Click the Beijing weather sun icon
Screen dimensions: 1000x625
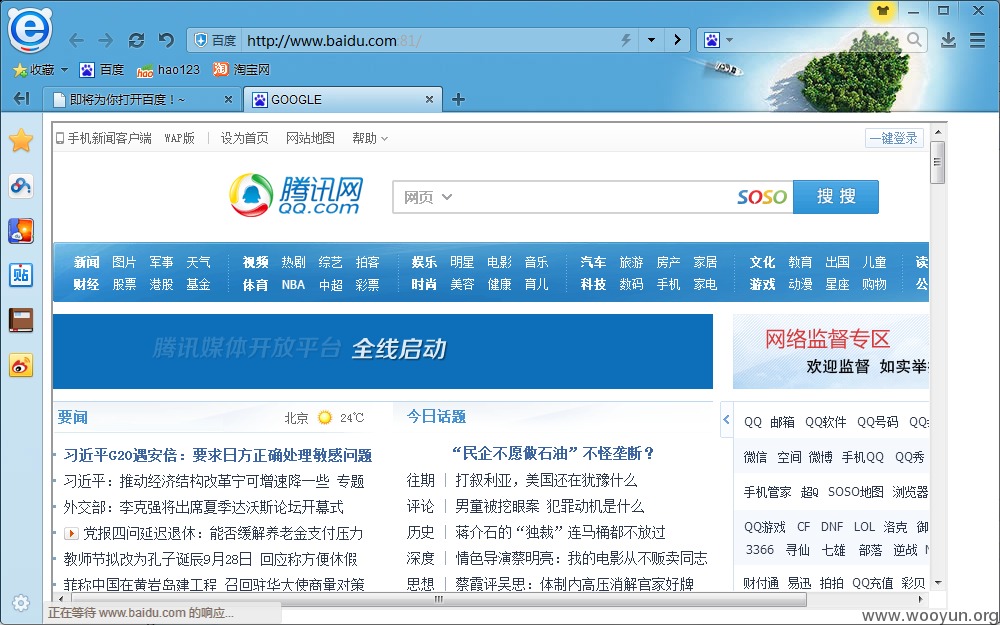pos(325,418)
